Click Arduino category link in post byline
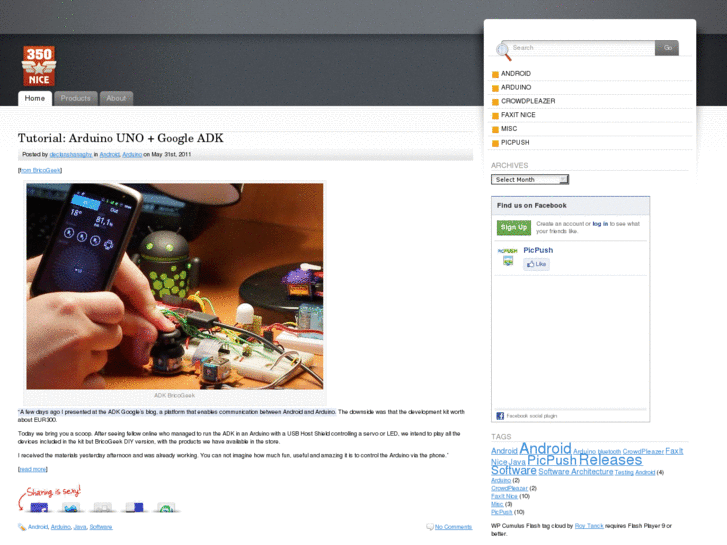Viewport: 727px width, 545px height. (132, 154)
